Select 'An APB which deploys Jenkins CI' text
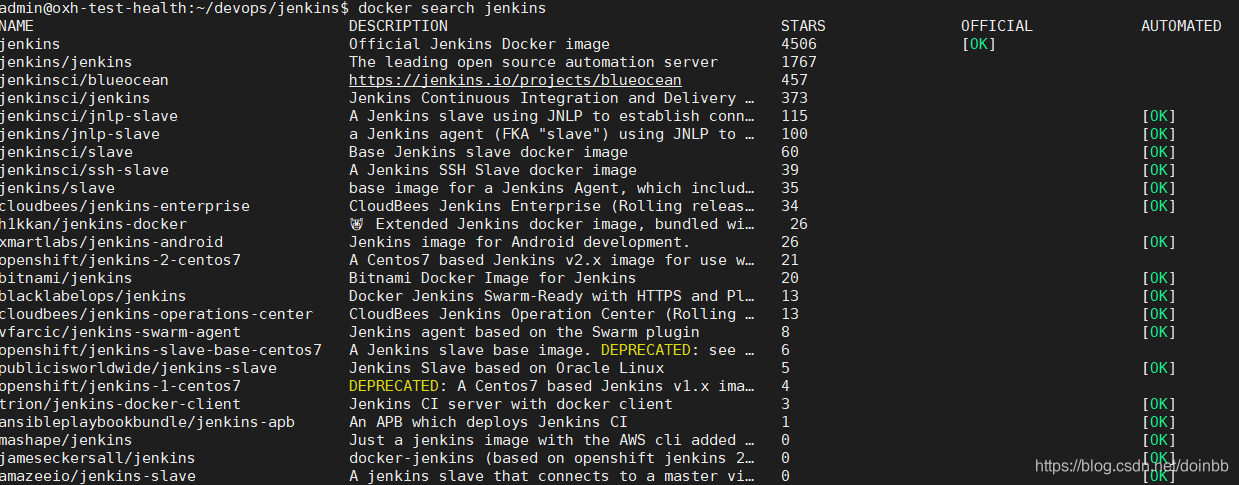The height and width of the screenshot is (485, 1239). [488, 422]
